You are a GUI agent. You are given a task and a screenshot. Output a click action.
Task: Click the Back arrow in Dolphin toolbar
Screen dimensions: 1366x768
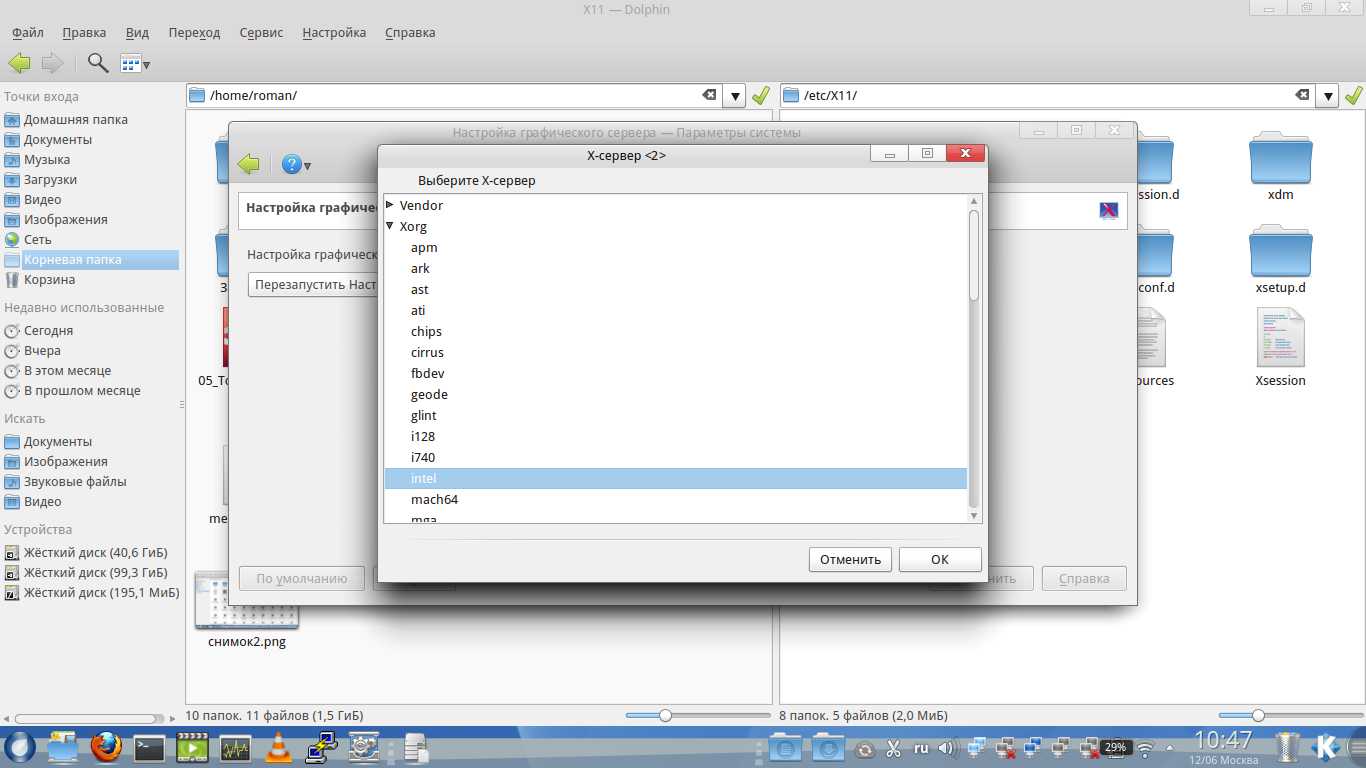tap(20, 63)
